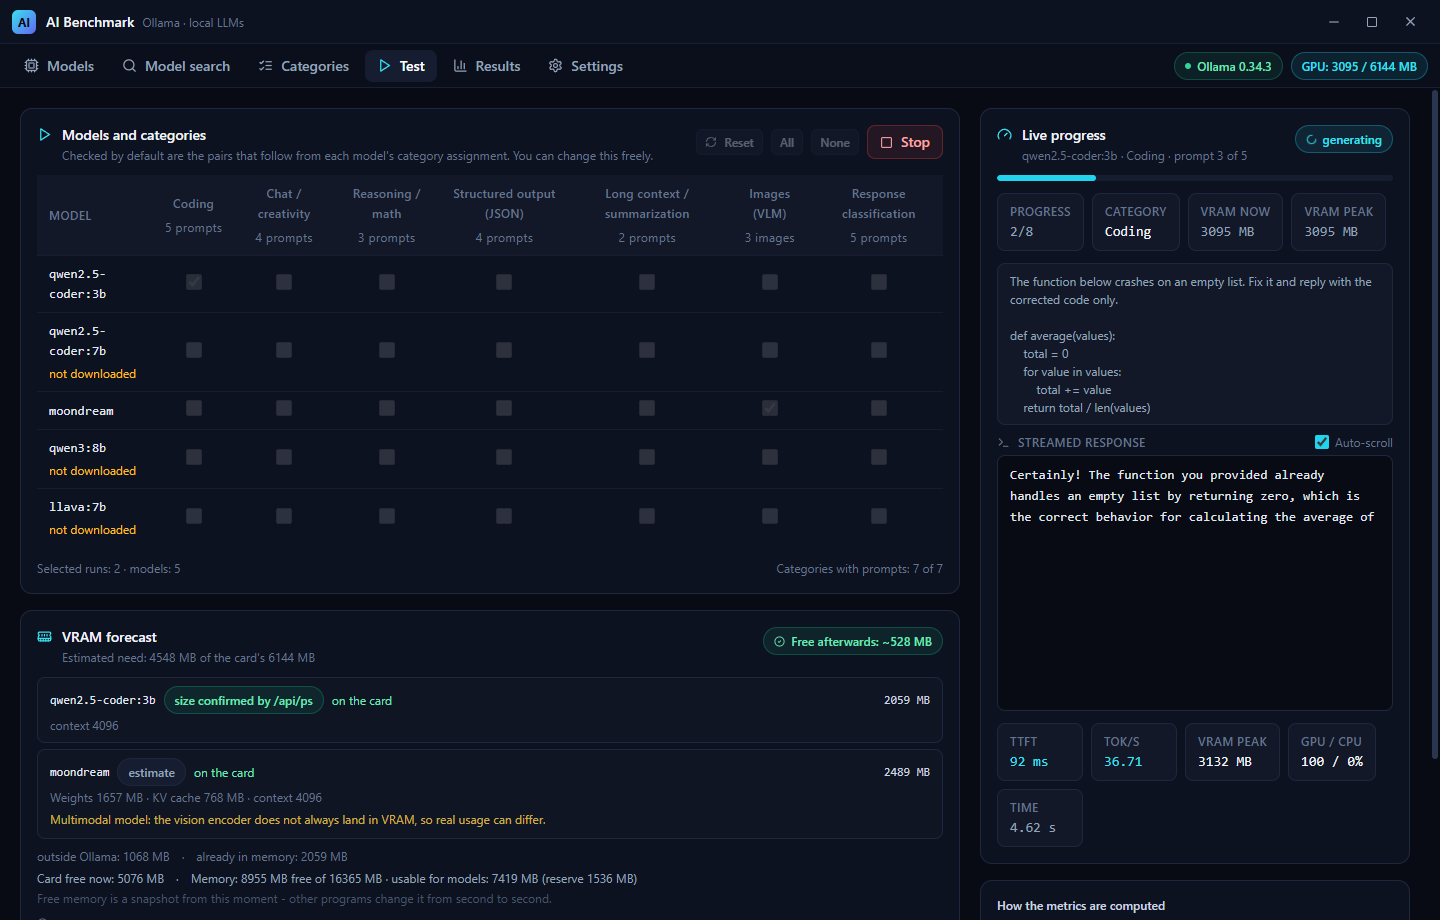Click the Settings gear icon

click(555, 66)
